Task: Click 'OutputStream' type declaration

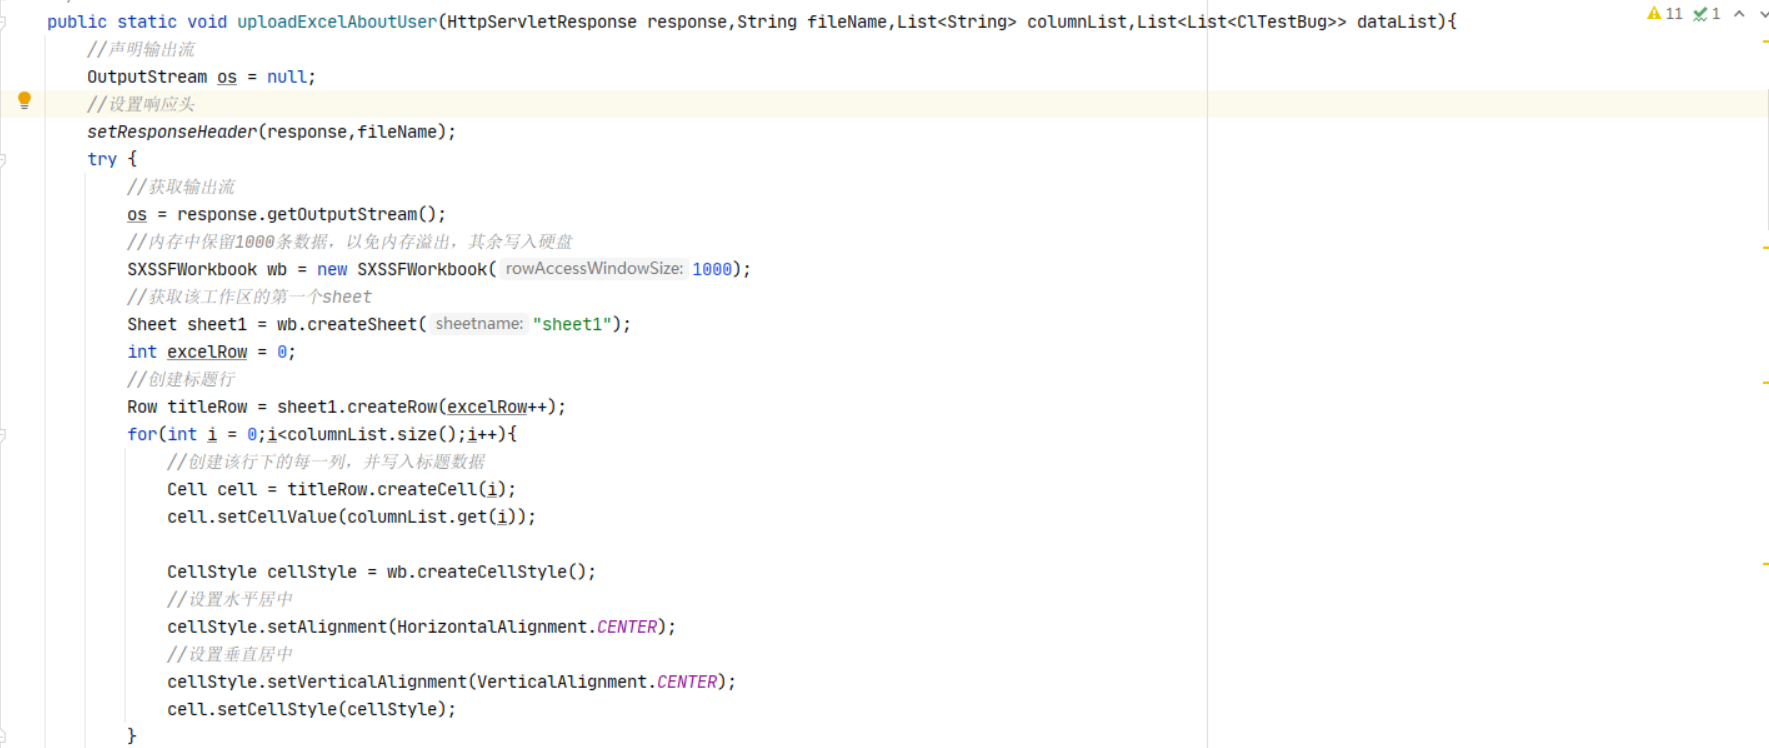Action: click(147, 77)
